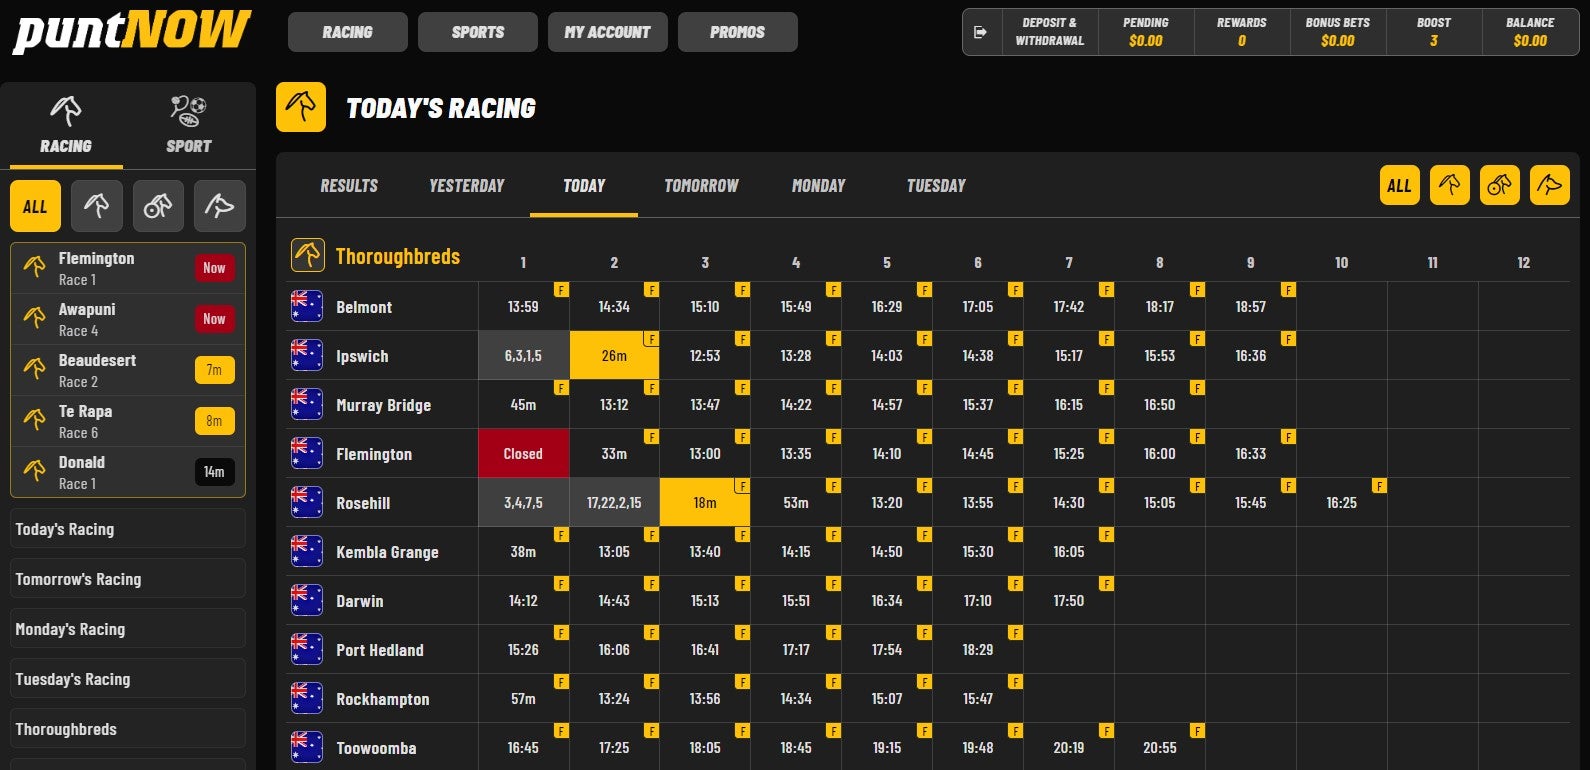Toggle thoroughbreds filter icon above table
1590x770 pixels.
(1449, 185)
